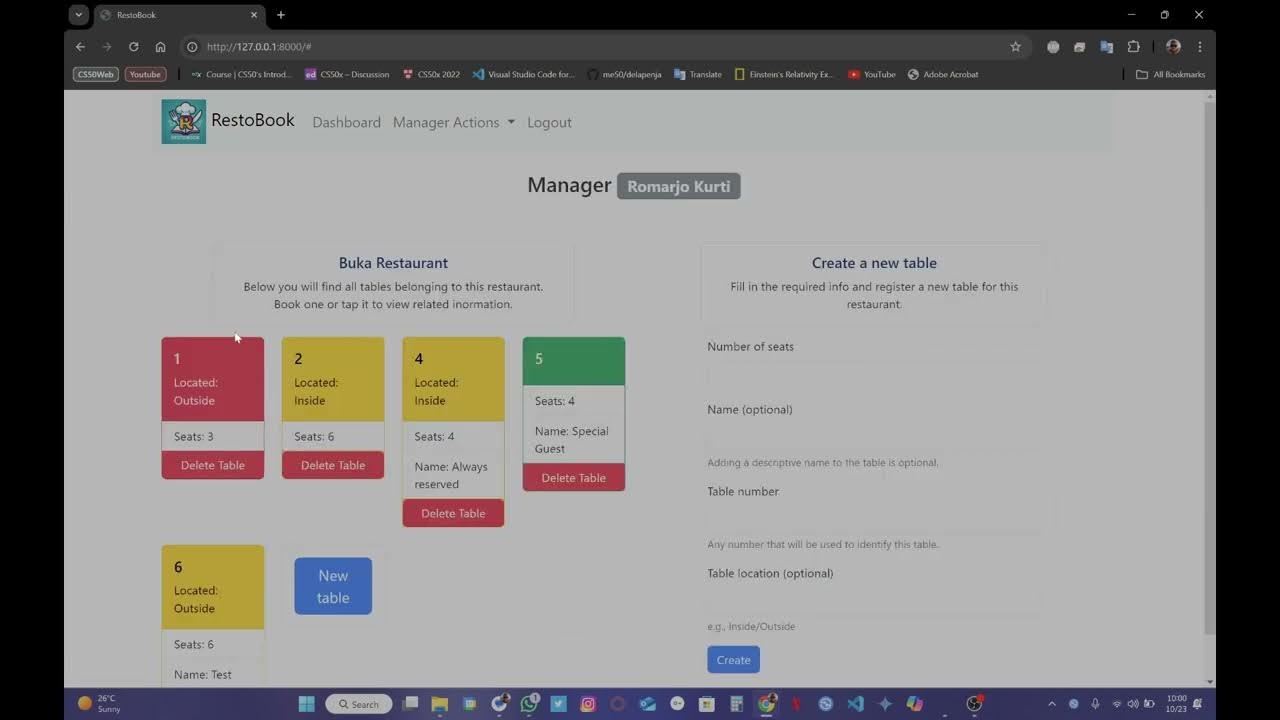The height and width of the screenshot is (720, 1280).
Task: Open WhatsApp from taskbar
Action: pos(529,704)
